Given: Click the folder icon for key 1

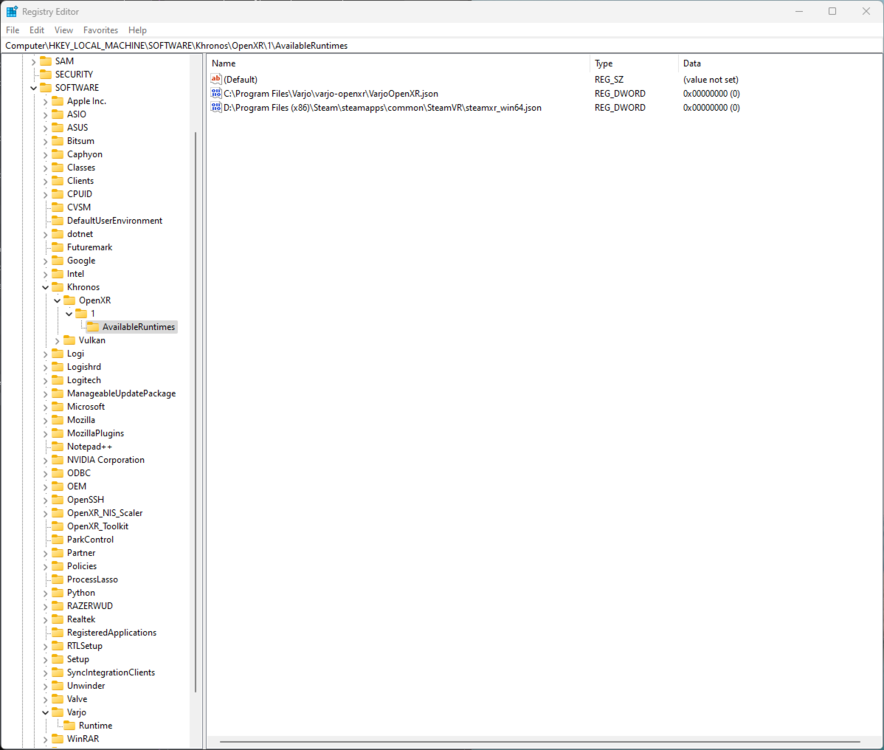Looking at the screenshot, I should click(x=81, y=314).
